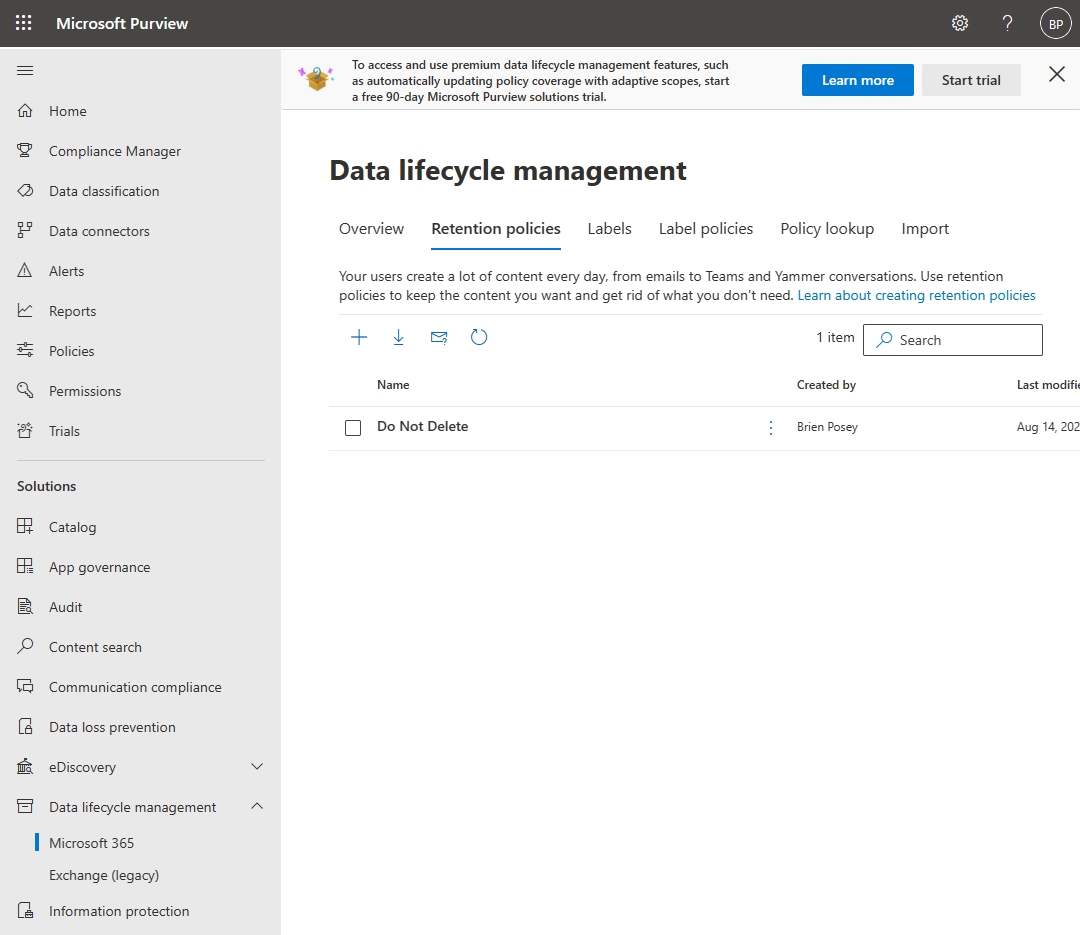Image resolution: width=1080 pixels, height=935 pixels.
Task: Switch to the Labels tab
Action: pos(609,228)
